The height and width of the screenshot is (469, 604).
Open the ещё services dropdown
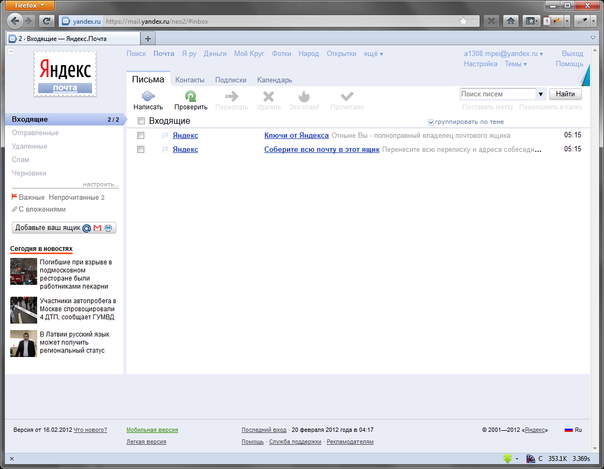(373, 54)
